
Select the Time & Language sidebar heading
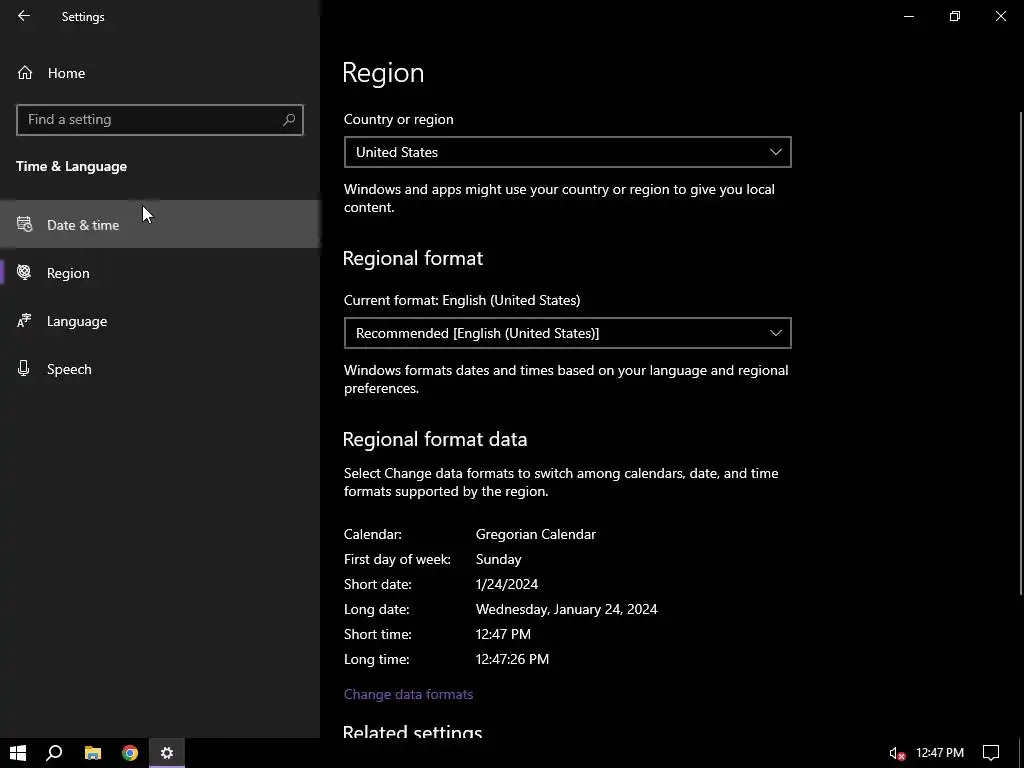[71, 167]
